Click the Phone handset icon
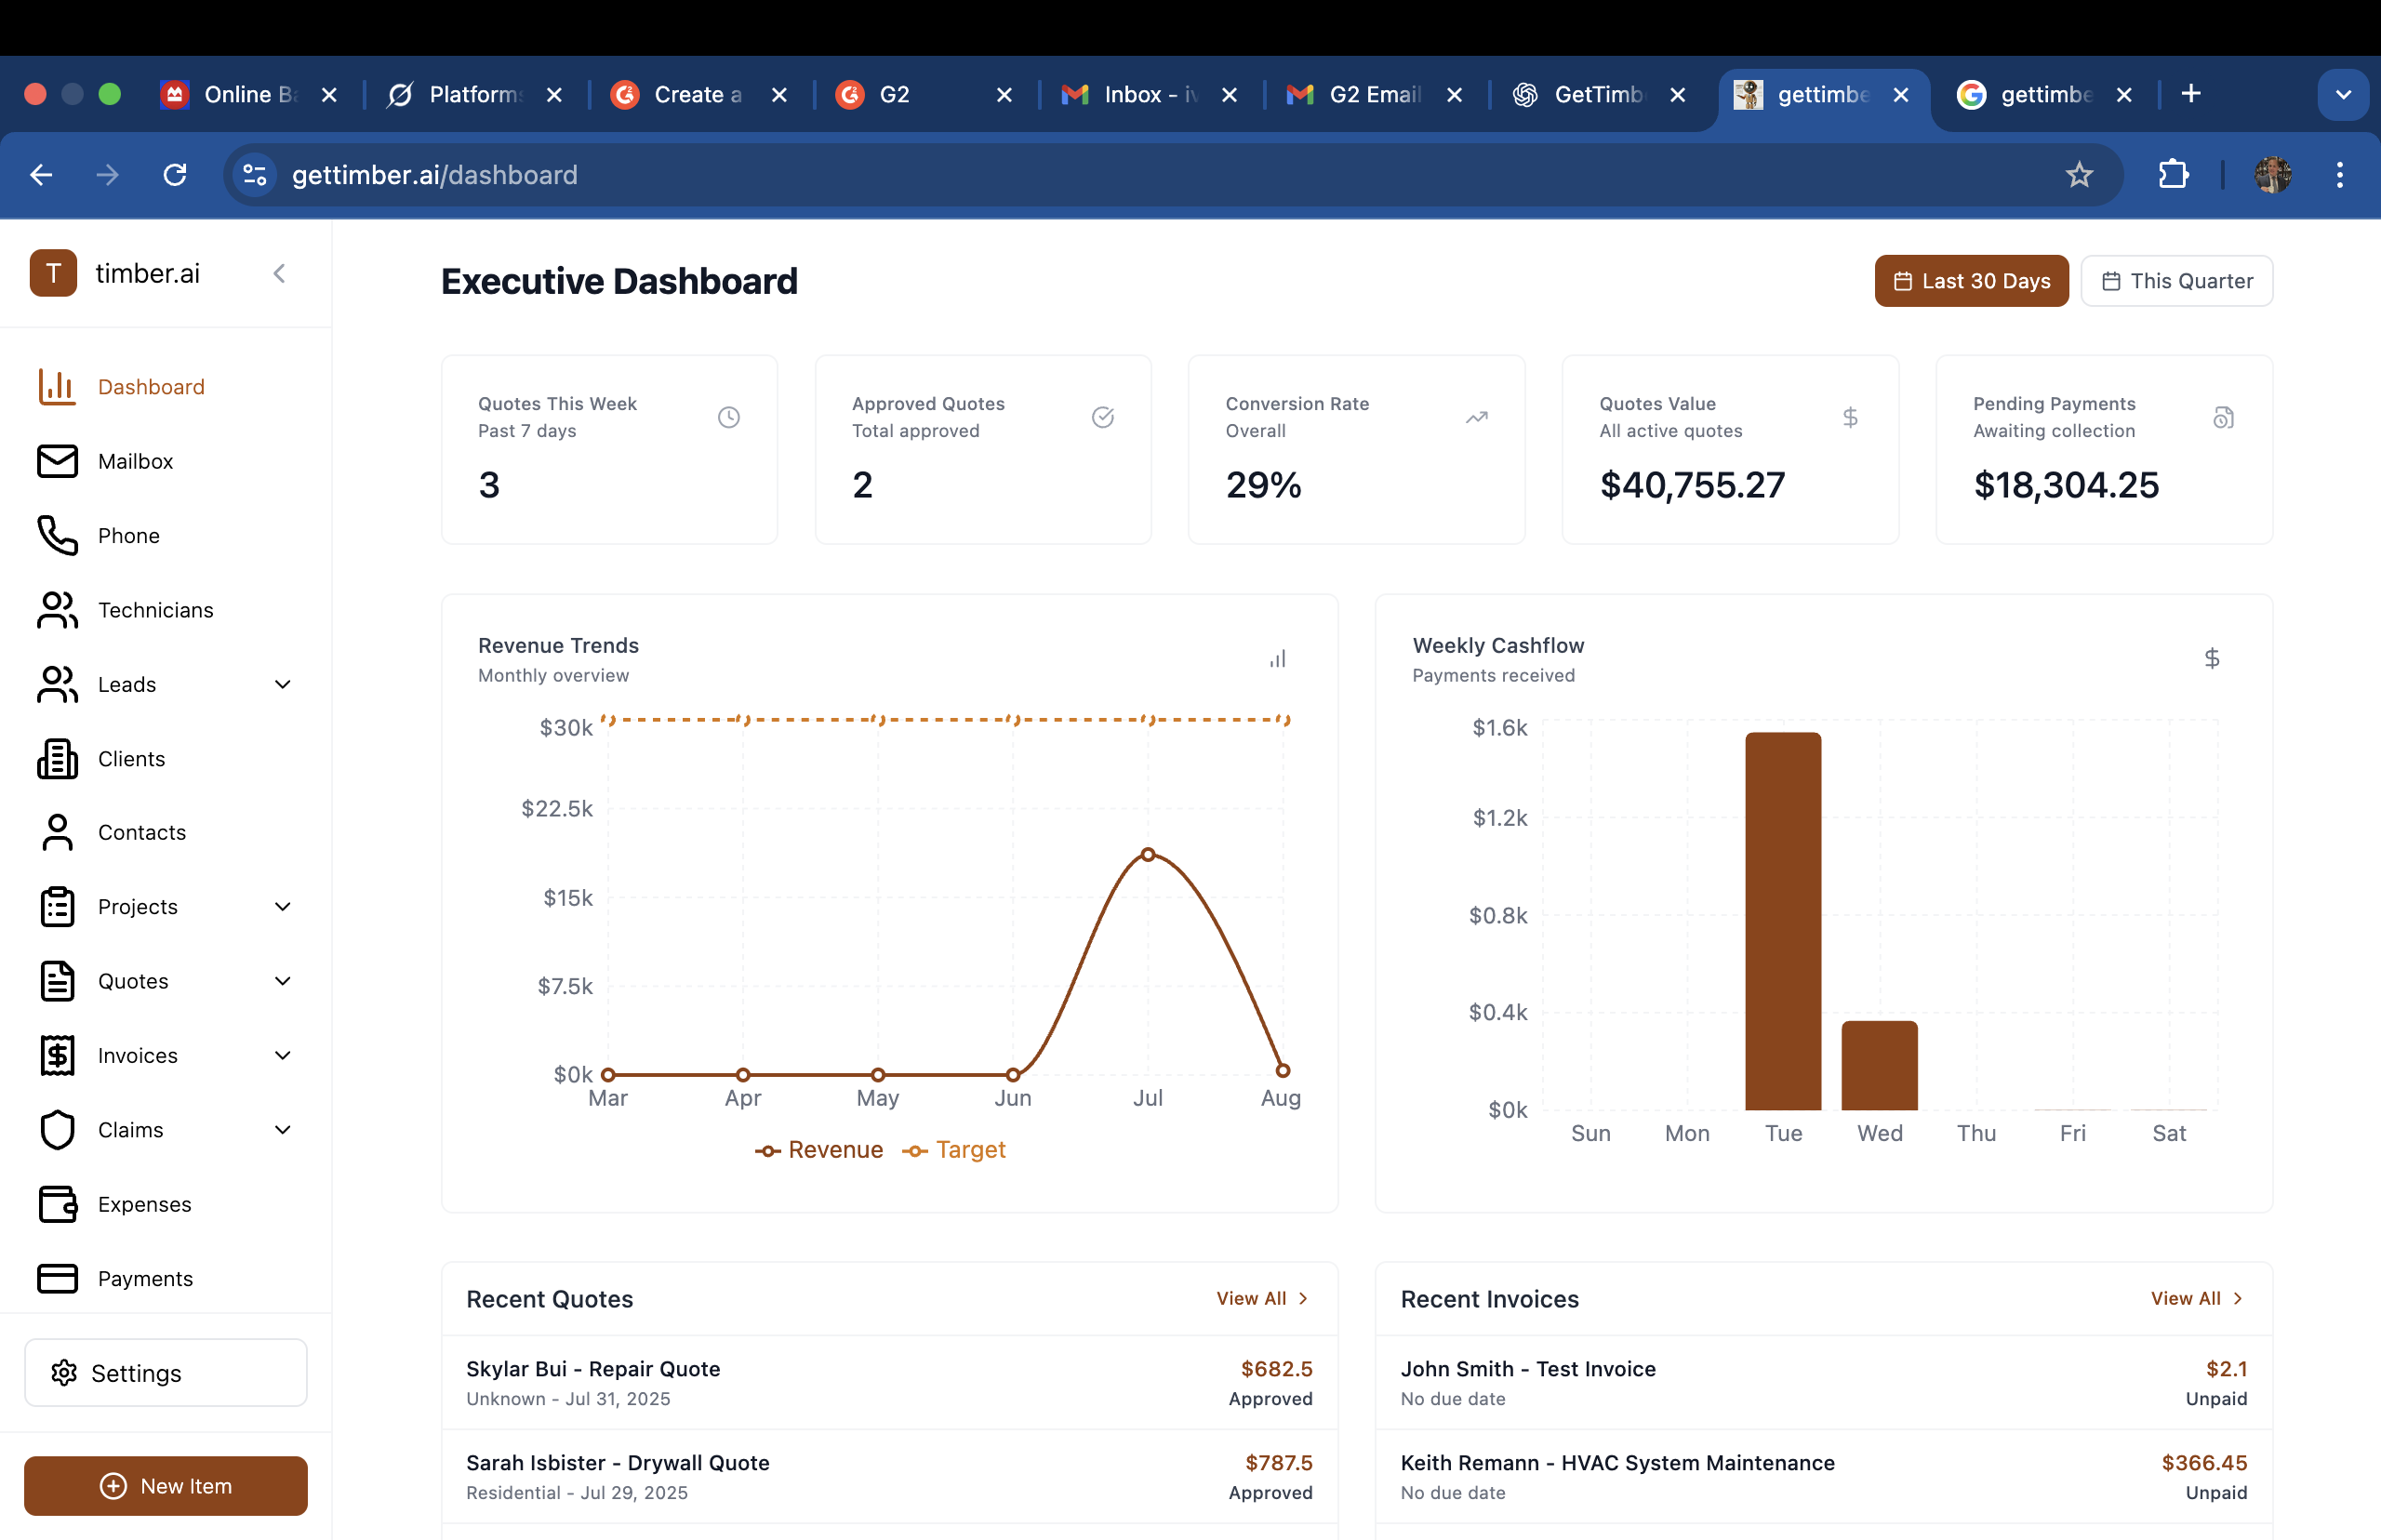The height and width of the screenshot is (1540, 2381). point(57,536)
